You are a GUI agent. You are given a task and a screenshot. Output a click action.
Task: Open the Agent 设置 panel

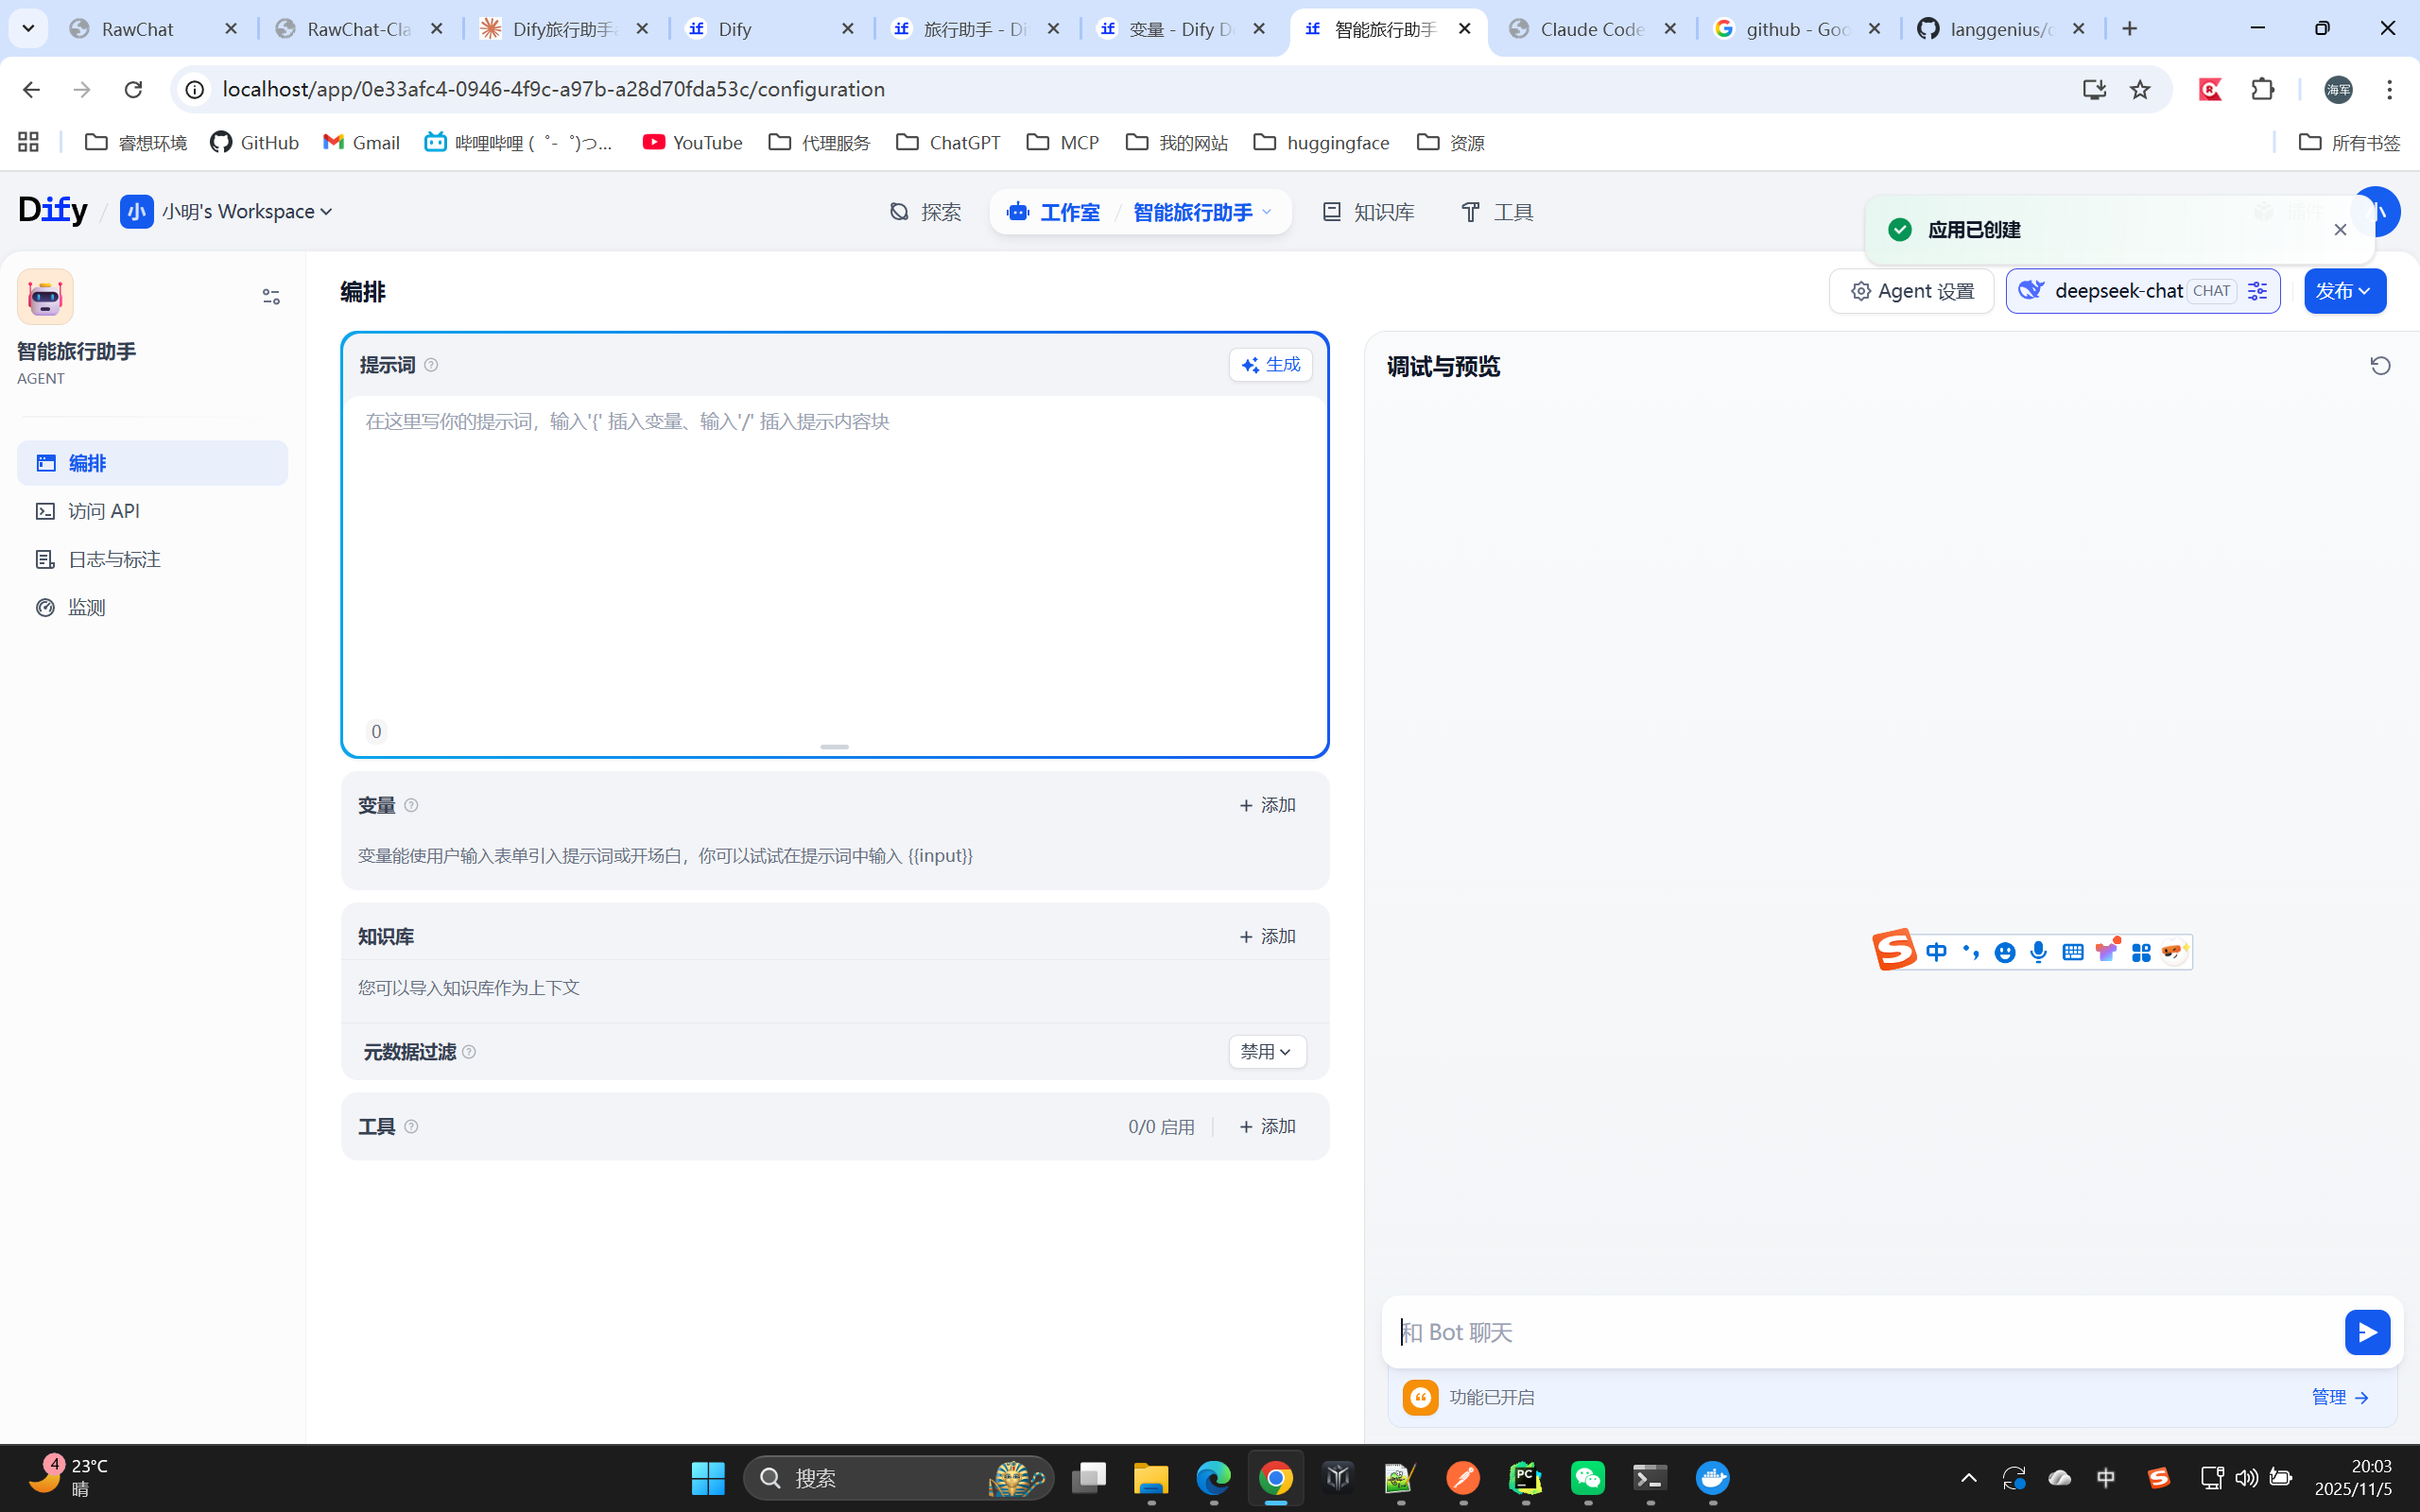(x=1911, y=291)
